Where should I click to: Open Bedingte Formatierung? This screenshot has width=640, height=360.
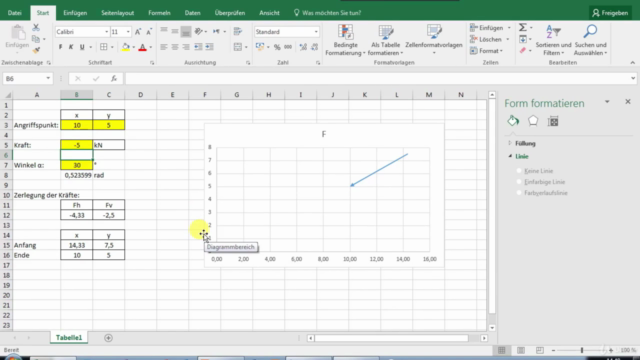pyautogui.click(x=345, y=40)
